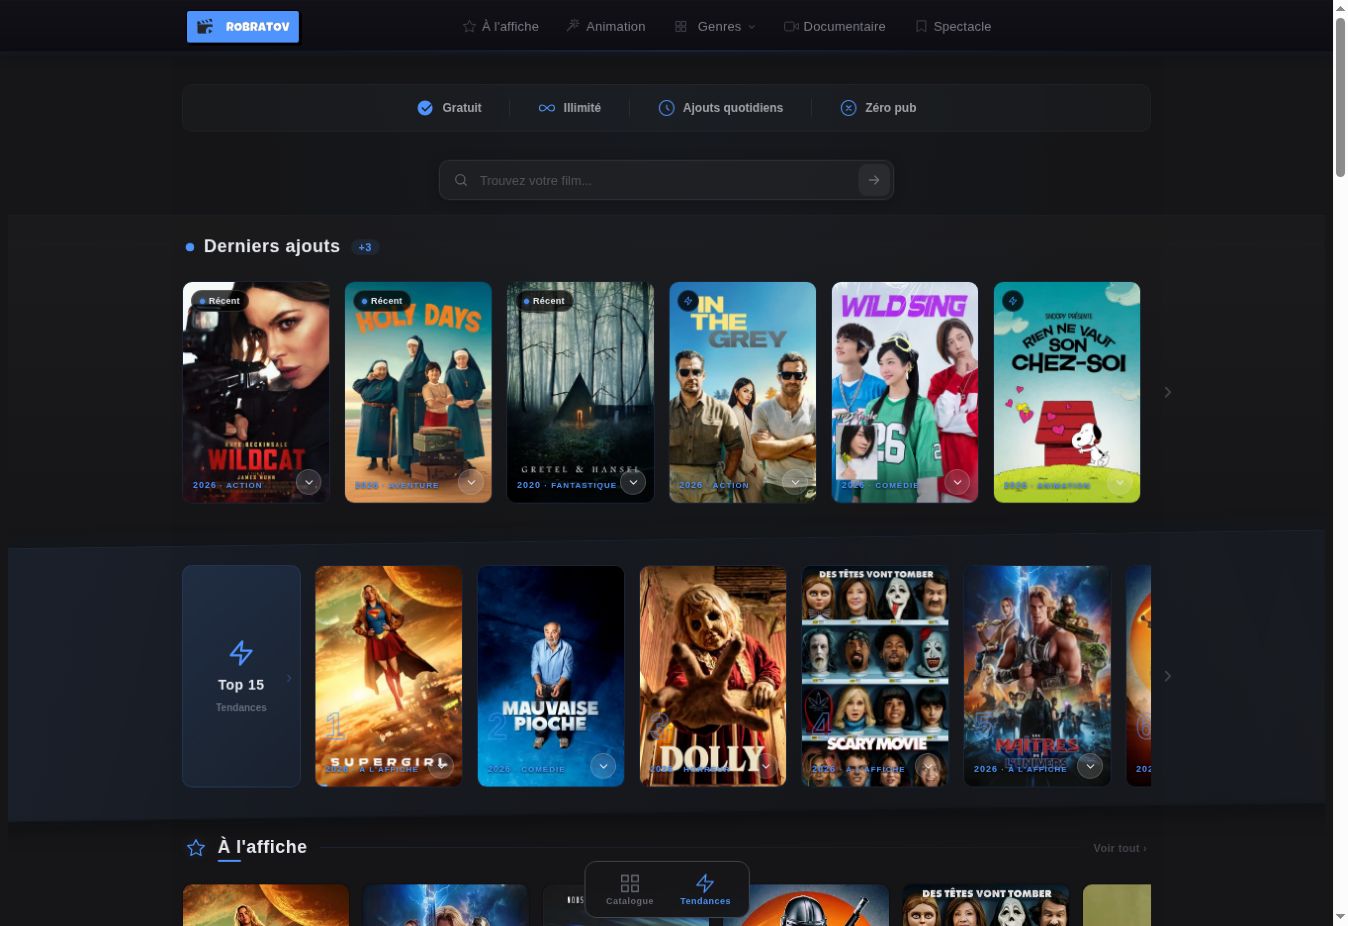
Task: Expand details chevron on Supergirl card
Action: point(441,766)
